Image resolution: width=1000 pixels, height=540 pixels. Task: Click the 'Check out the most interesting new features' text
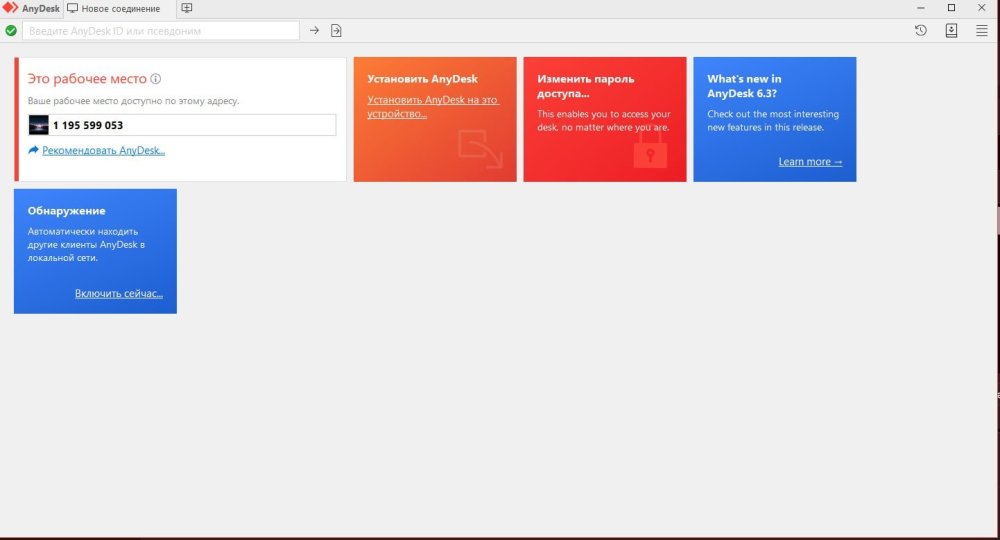coord(773,120)
